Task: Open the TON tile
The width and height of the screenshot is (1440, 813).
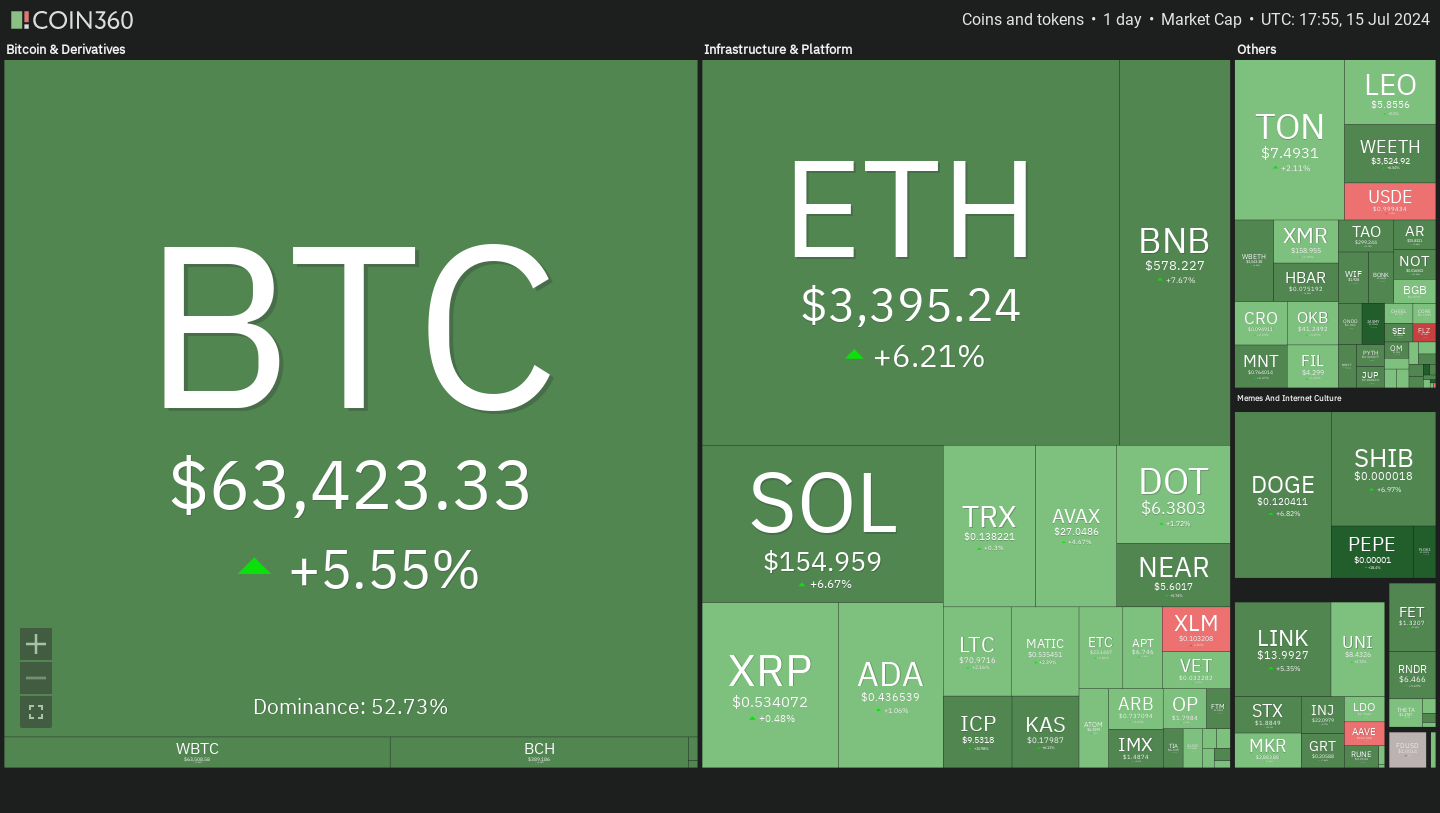Action: [1289, 140]
